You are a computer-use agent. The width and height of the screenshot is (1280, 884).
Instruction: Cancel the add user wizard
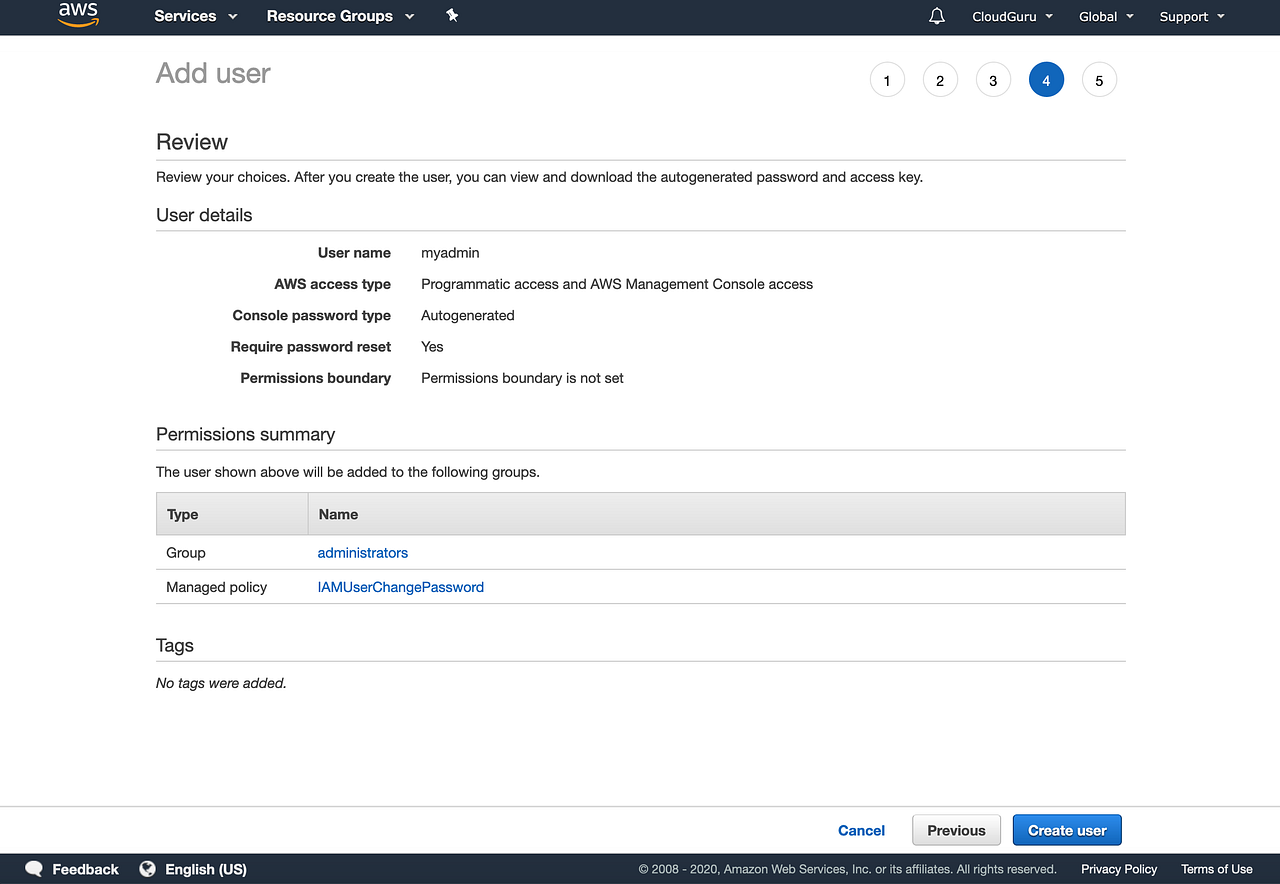861,830
